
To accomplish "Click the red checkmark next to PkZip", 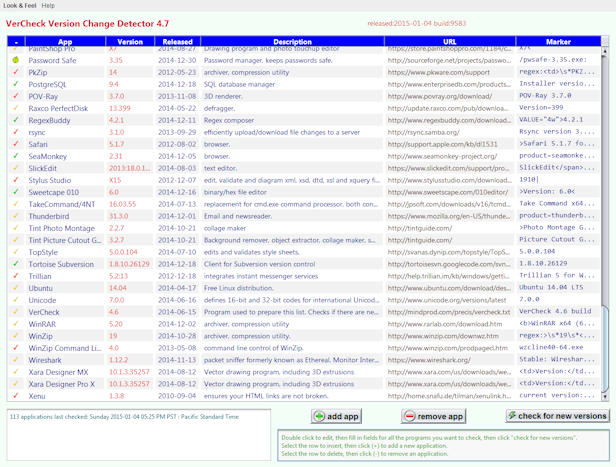I will click(16, 72).
